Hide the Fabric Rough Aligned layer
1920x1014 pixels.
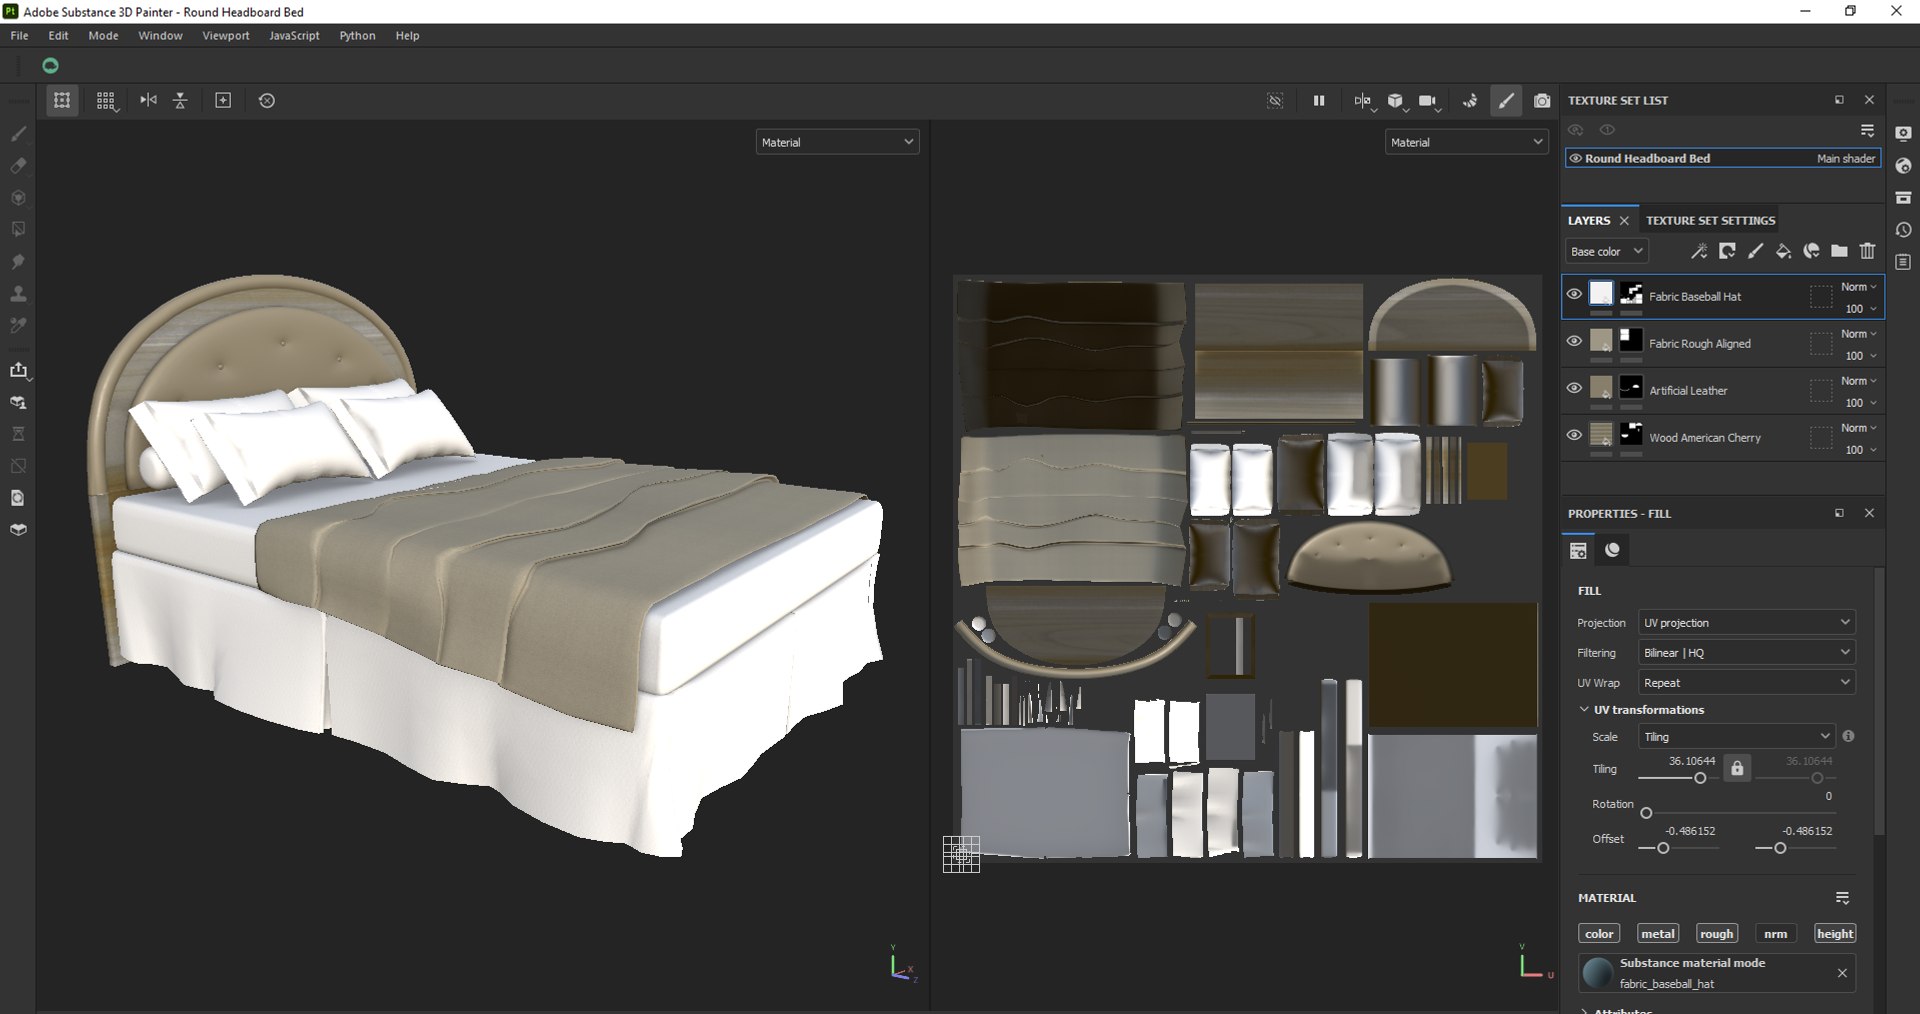[1574, 341]
